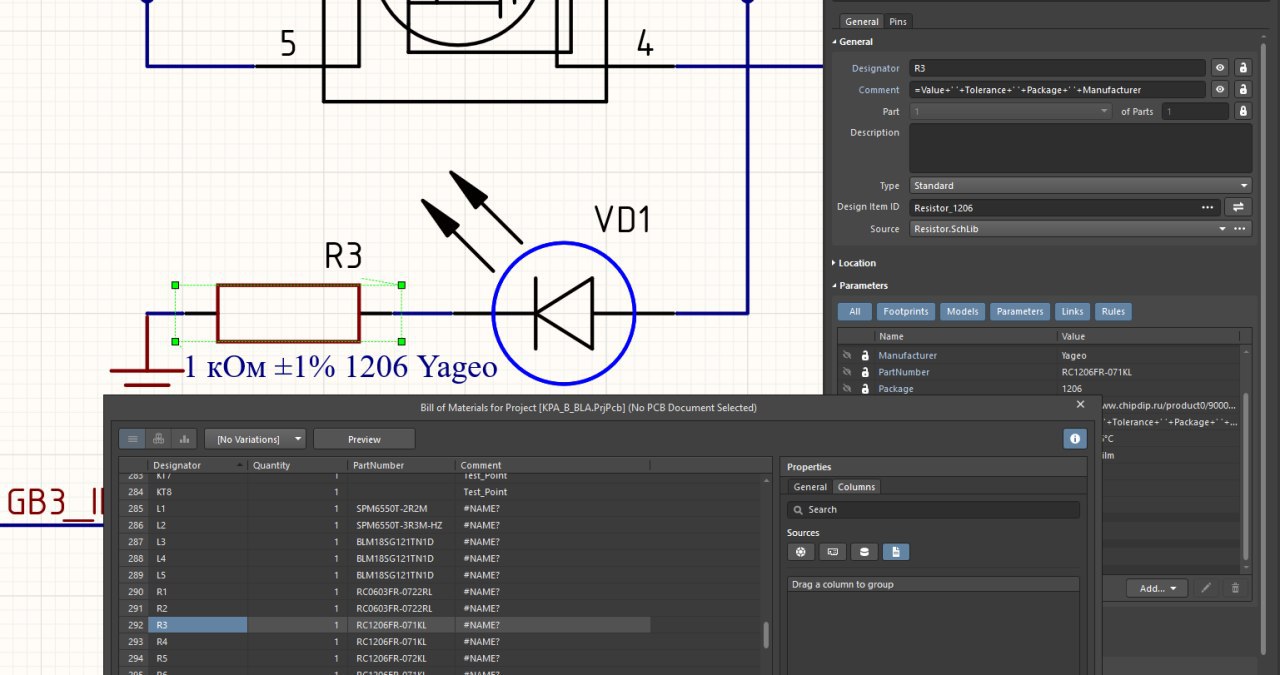Select the R3 row in BOM
The image size is (1280, 675).
point(385,625)
